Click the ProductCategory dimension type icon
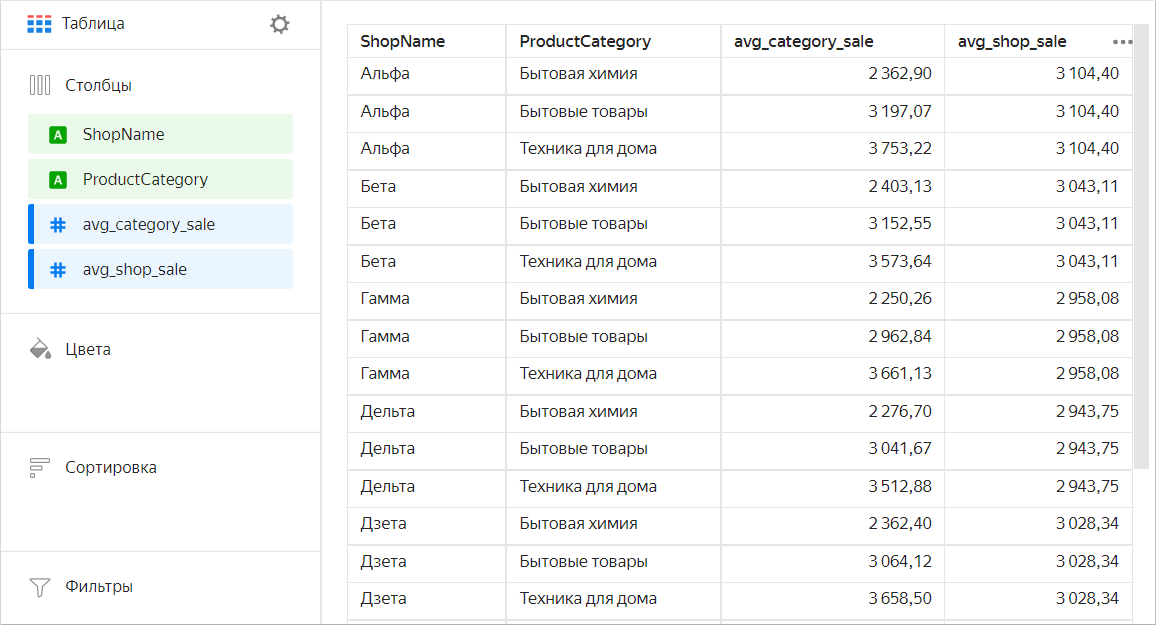The width and height of the screenshot is (1156, 625). click(x=58, y=180)
